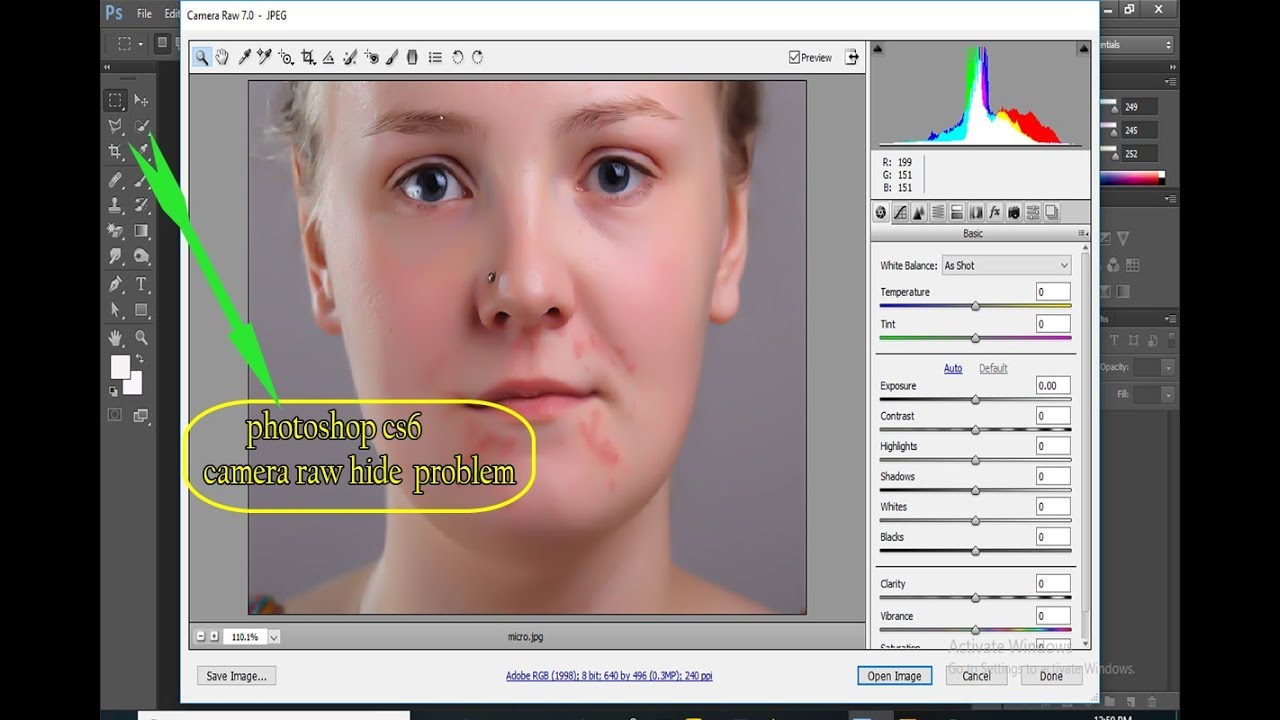Switch to the Effects fx tab

point(995,212)
